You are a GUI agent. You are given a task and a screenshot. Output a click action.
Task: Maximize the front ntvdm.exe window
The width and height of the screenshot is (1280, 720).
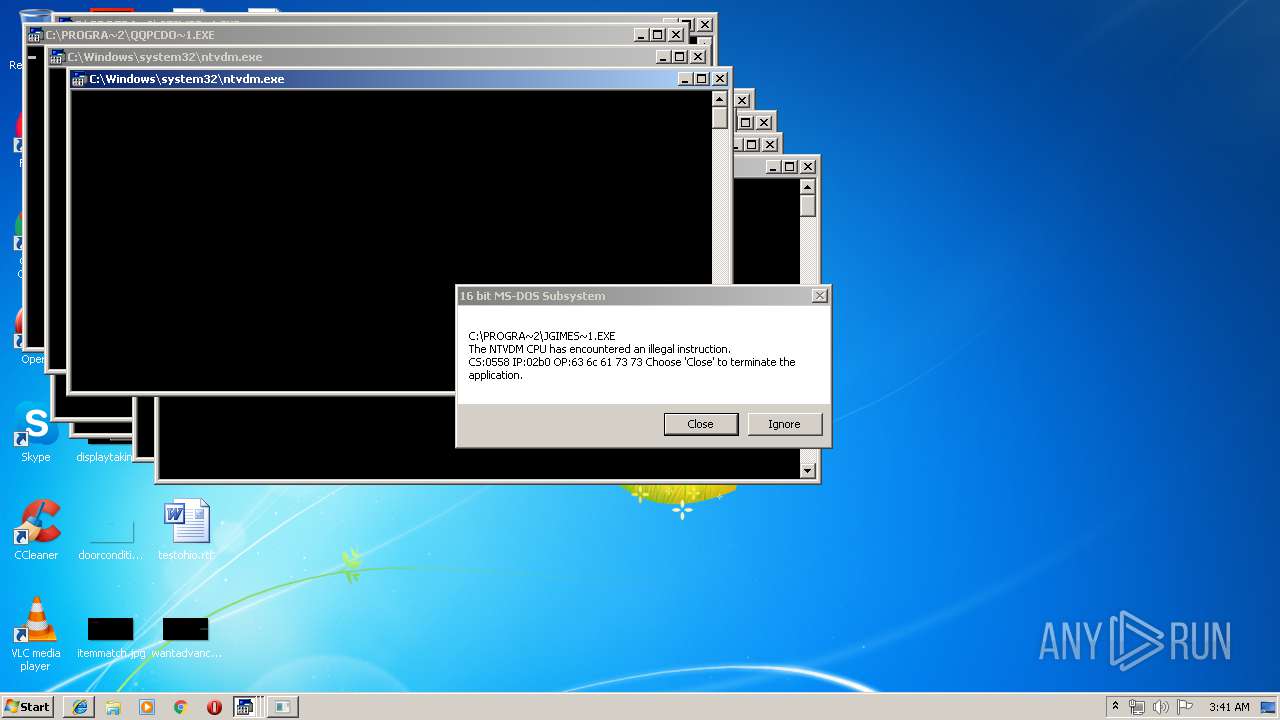click(701, 79)
